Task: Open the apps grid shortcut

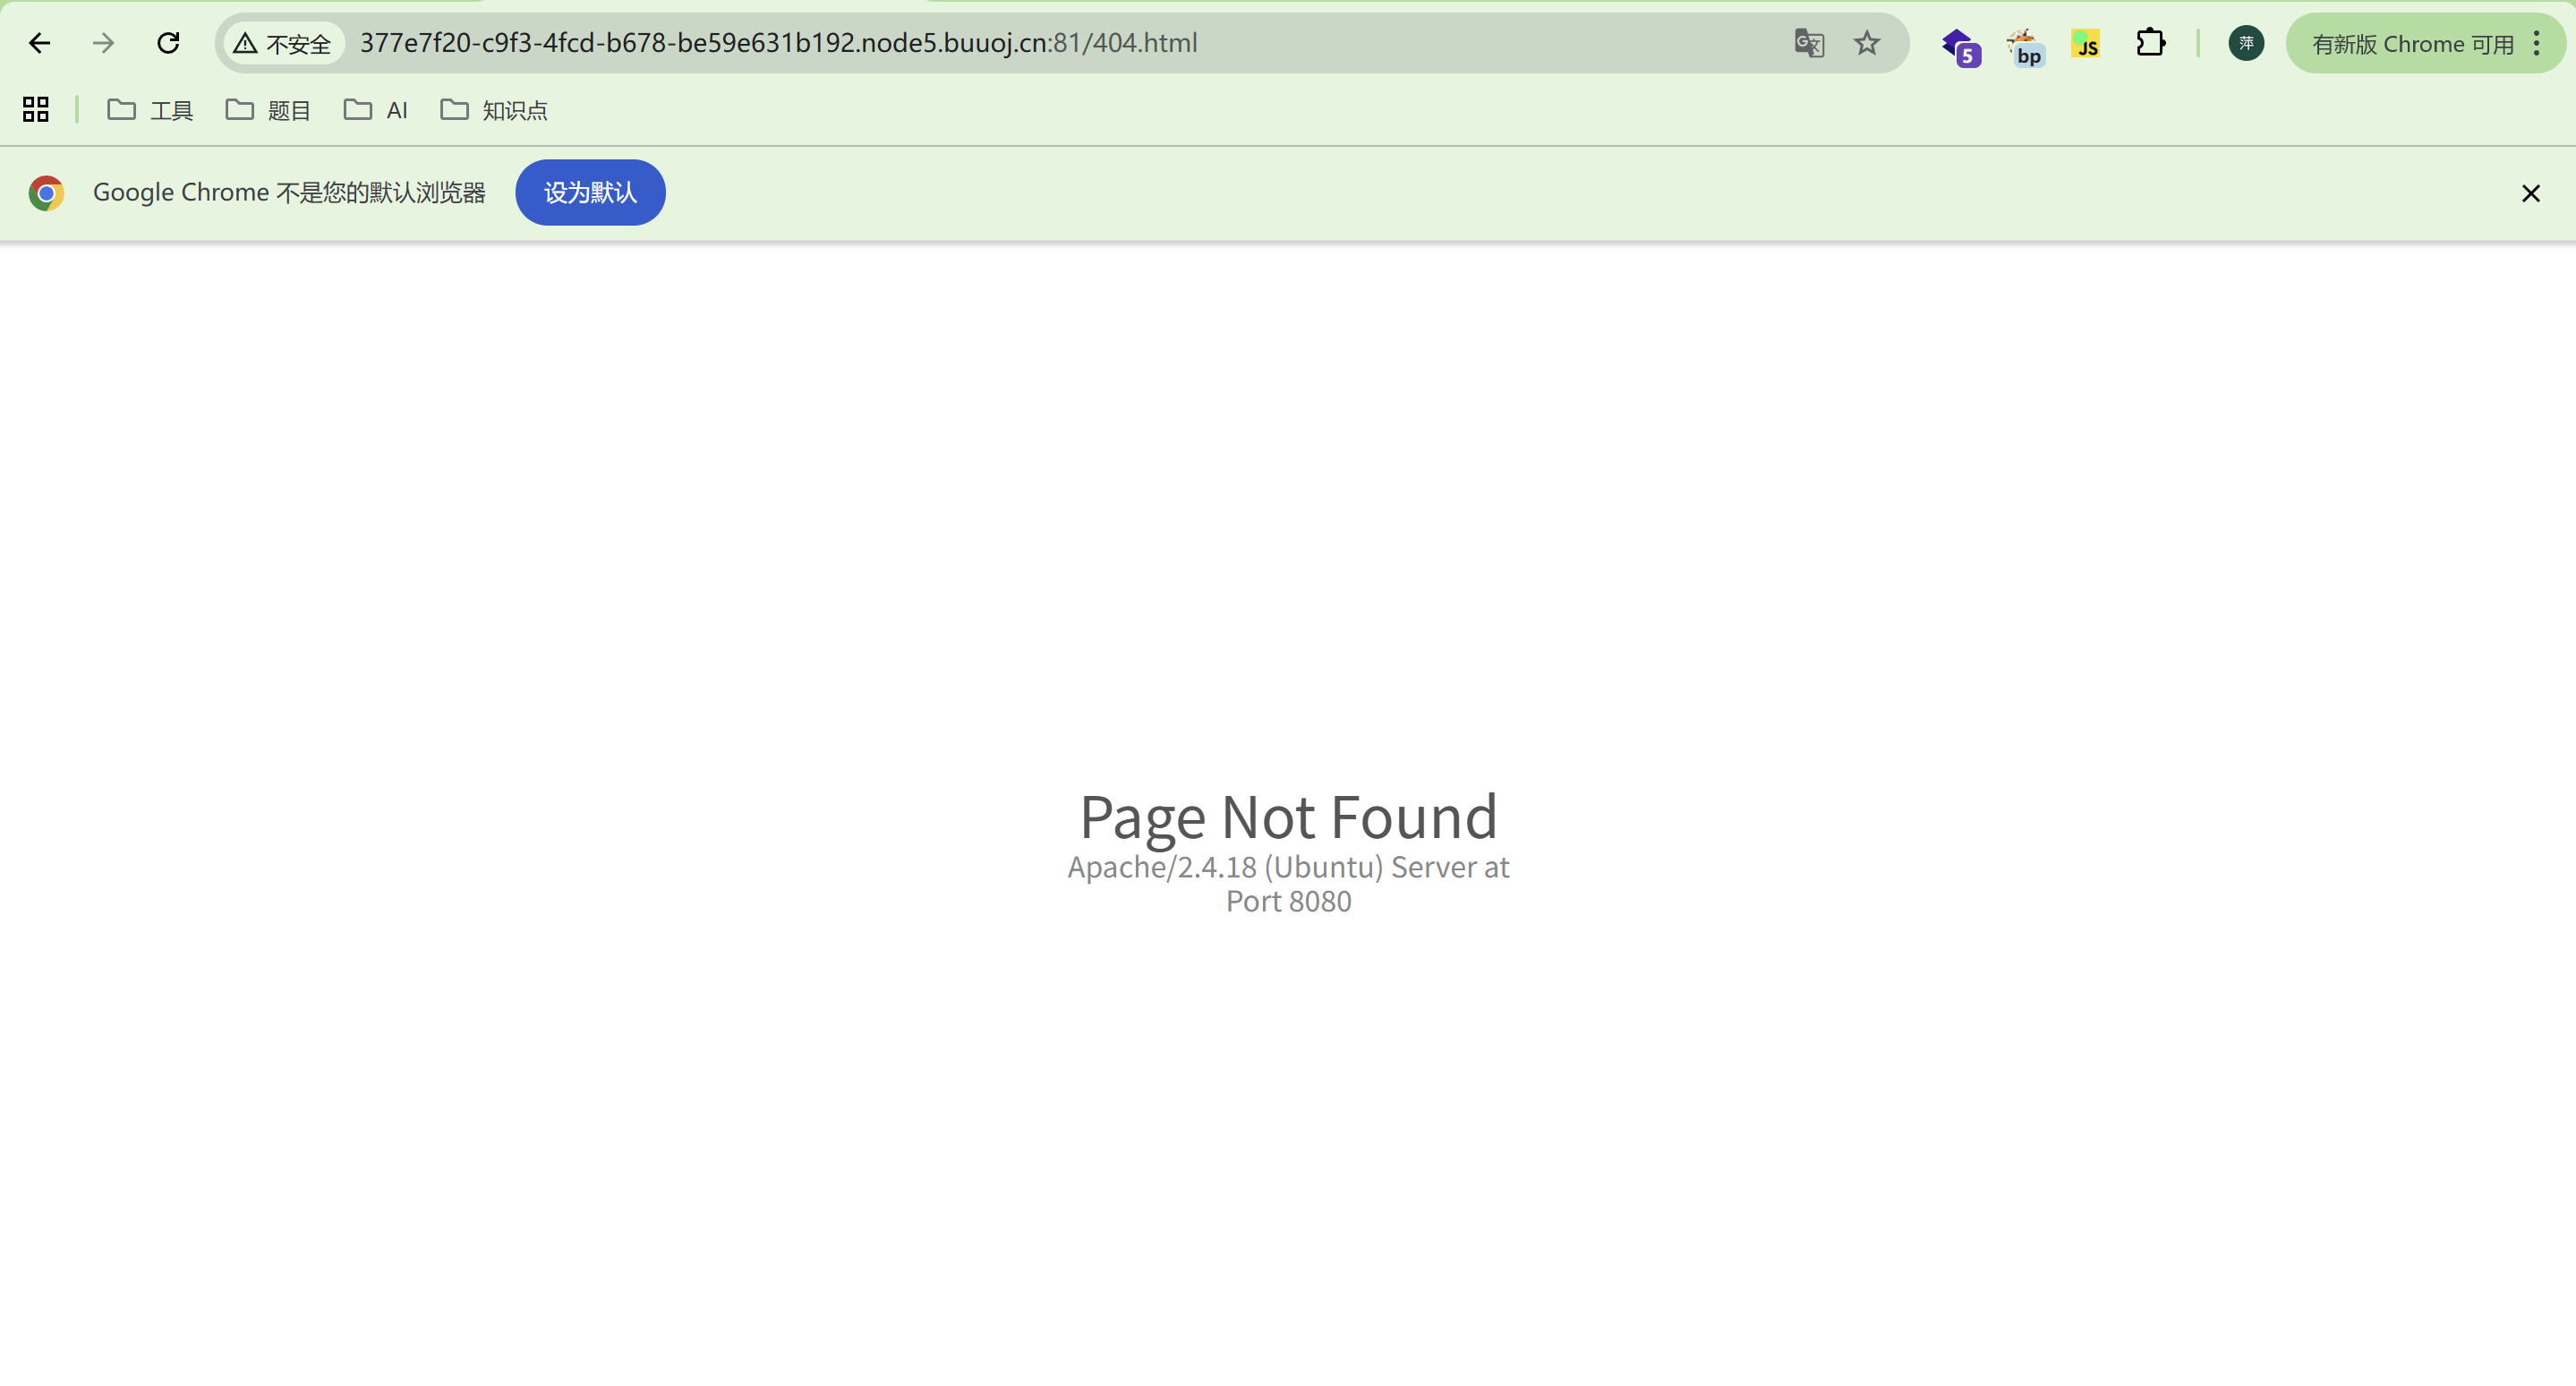Action: [x=36, y=109]
